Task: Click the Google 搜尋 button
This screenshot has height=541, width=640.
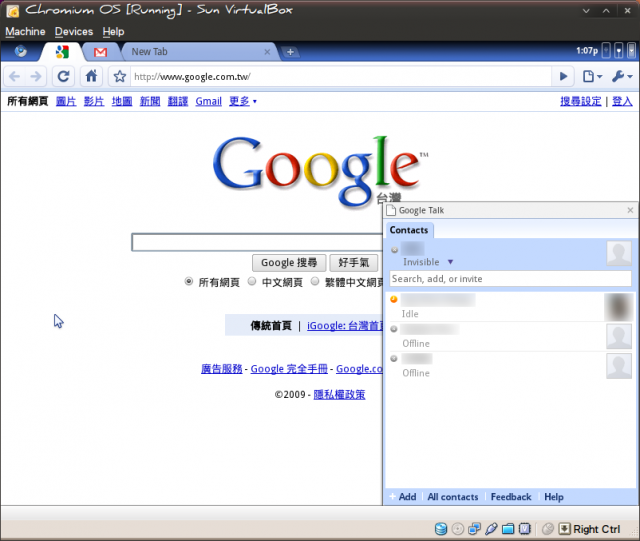Action: click(289, 263)
